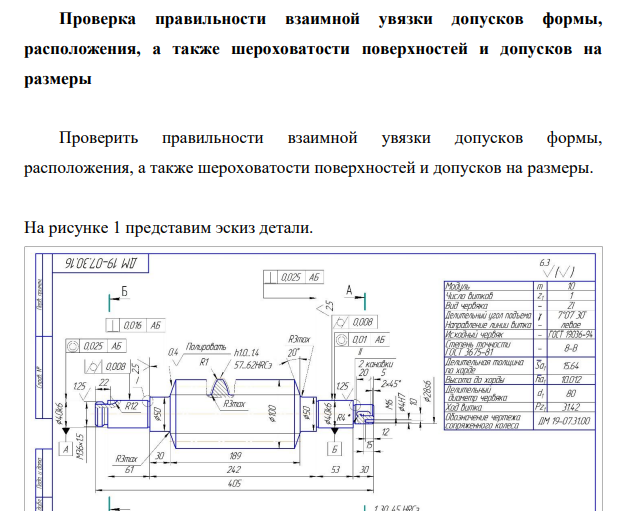
Task: Click the value "левое" in the table
Action: [x=570, y=325]
